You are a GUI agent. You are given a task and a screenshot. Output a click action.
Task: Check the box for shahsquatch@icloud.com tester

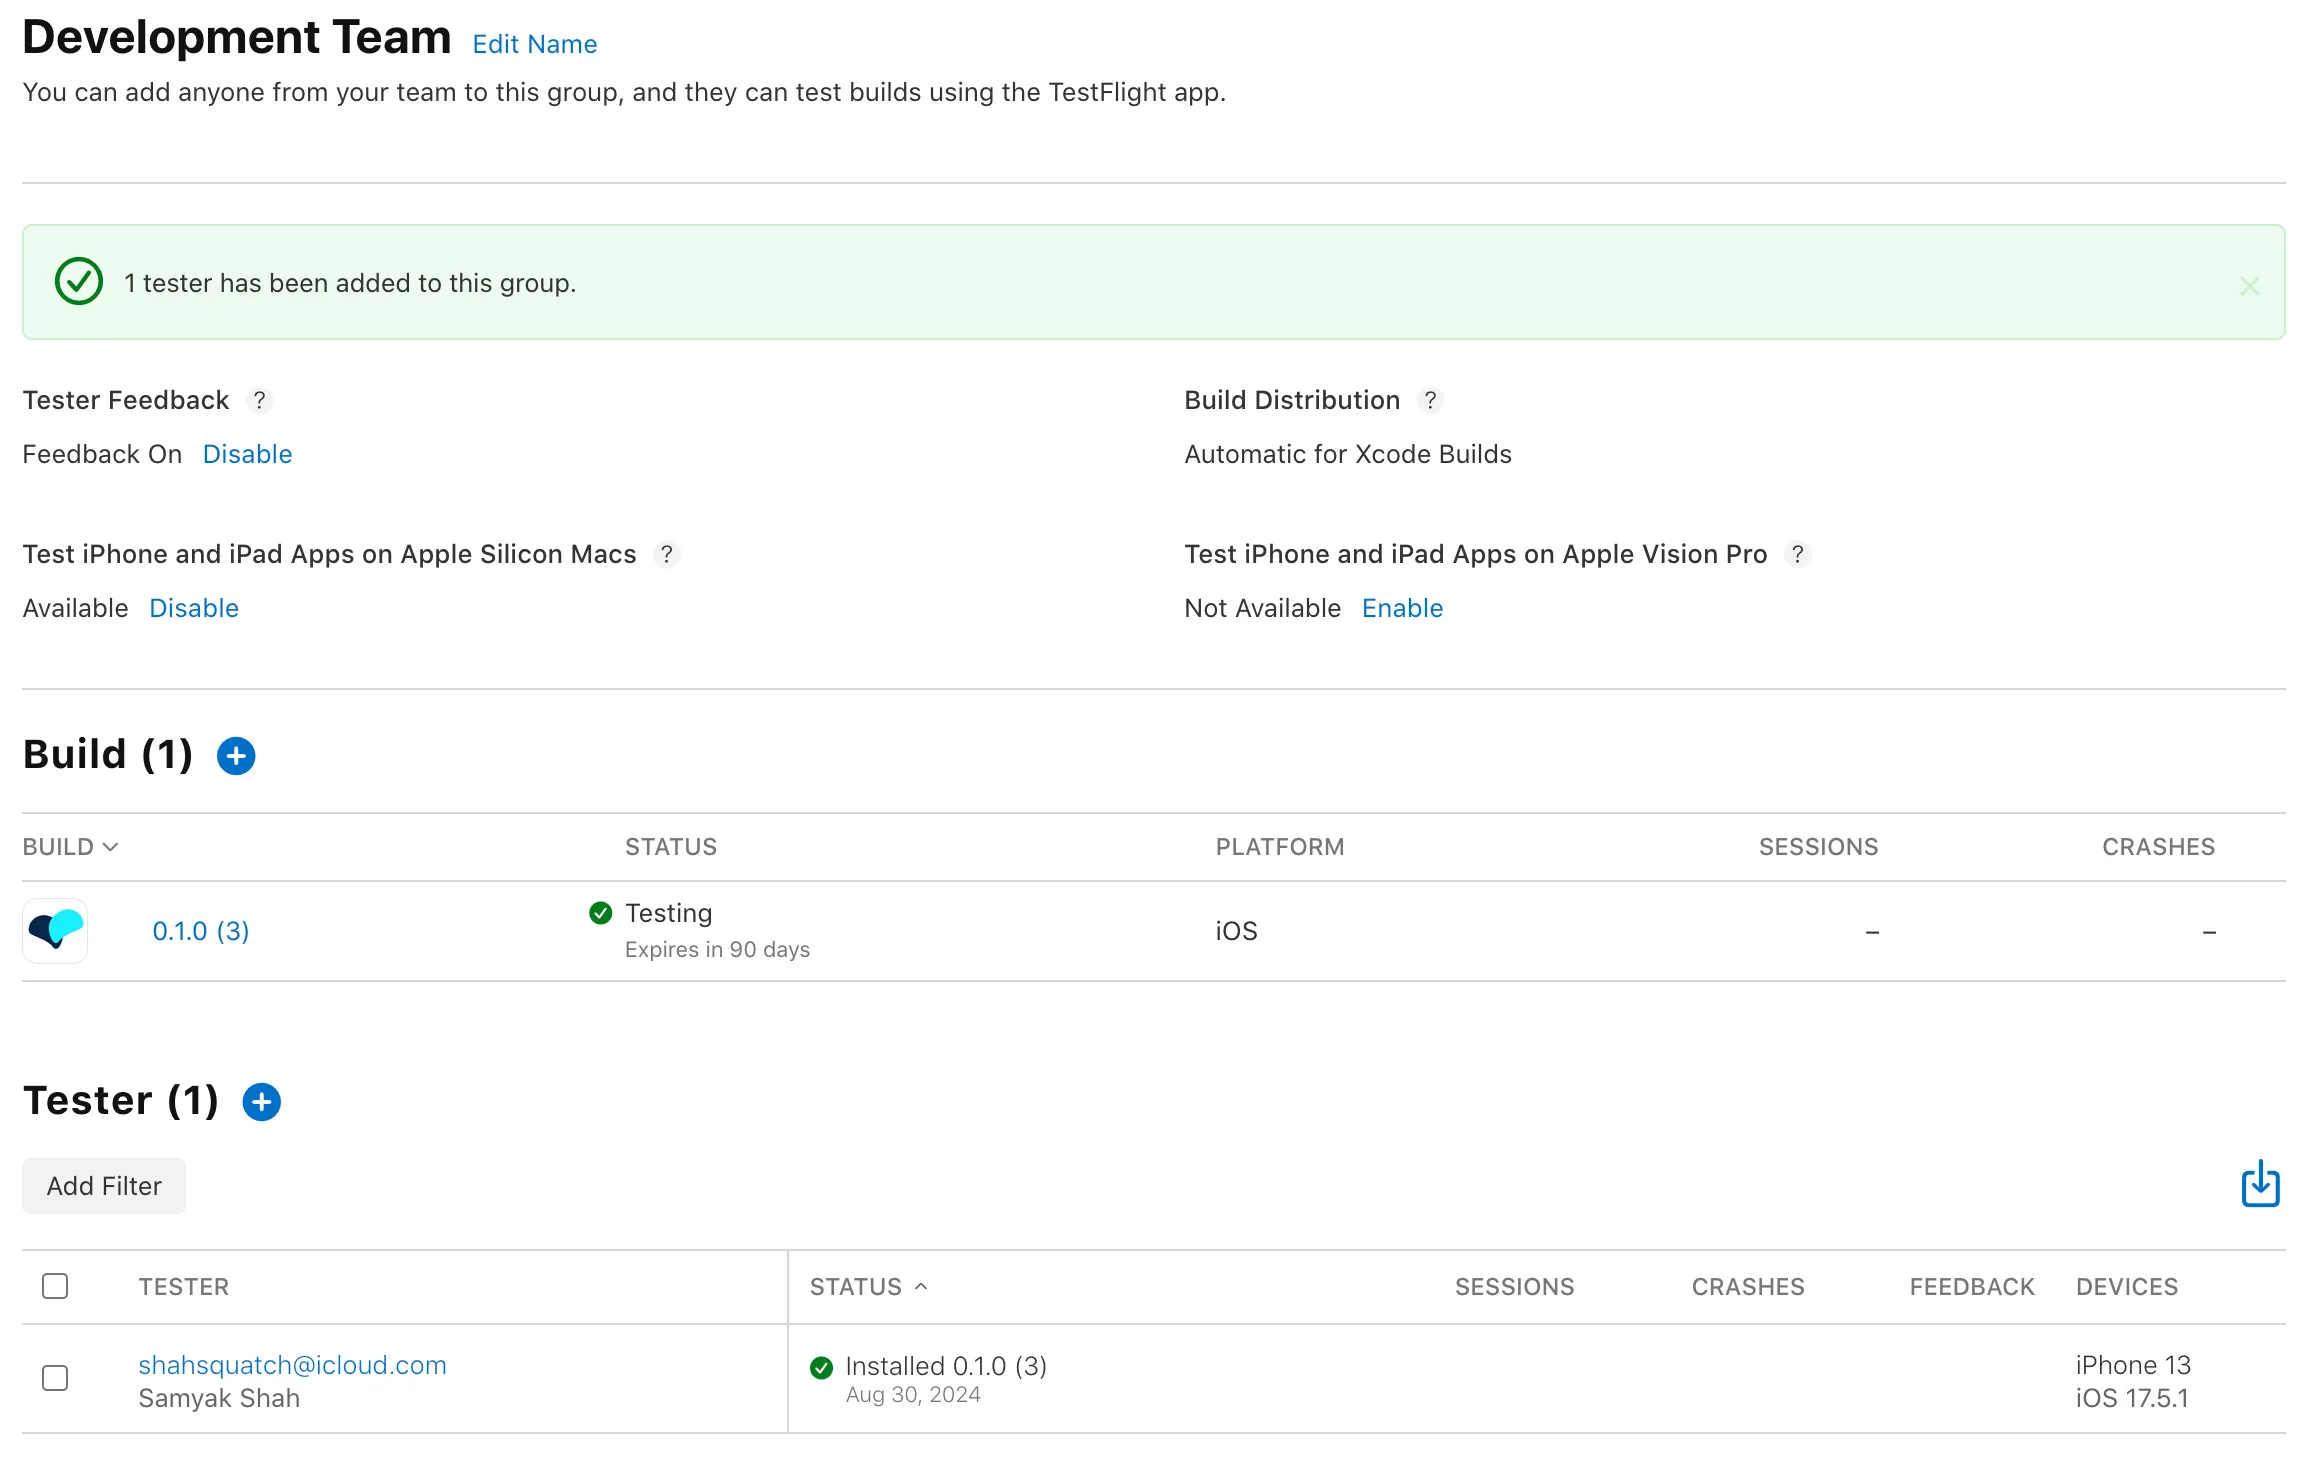click(x=55, y=1378)
